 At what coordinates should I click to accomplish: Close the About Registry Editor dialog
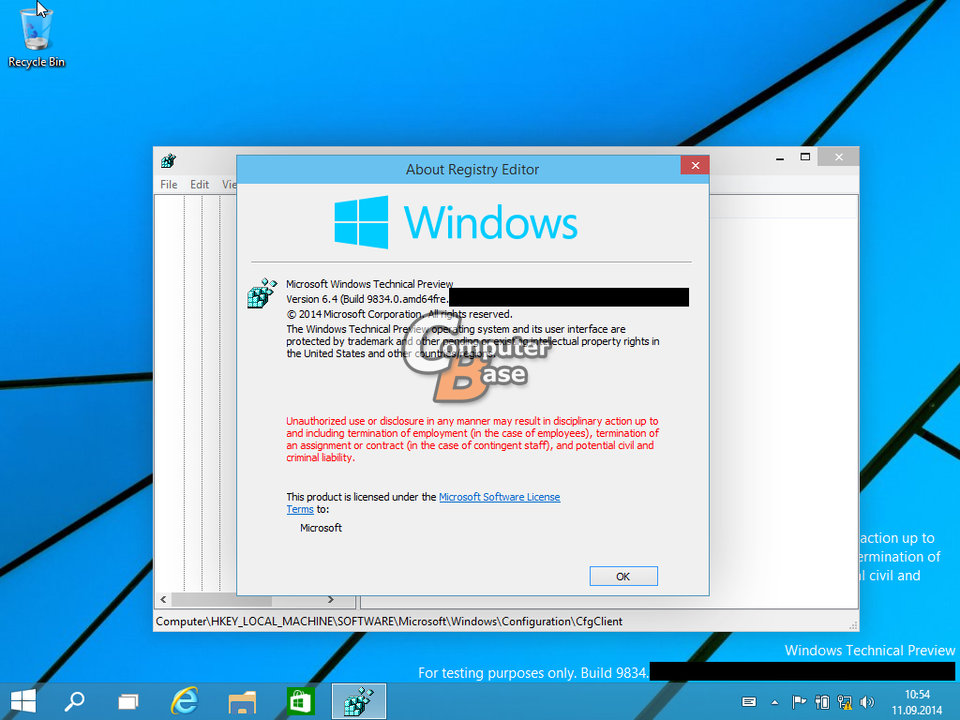click(695, 165)
